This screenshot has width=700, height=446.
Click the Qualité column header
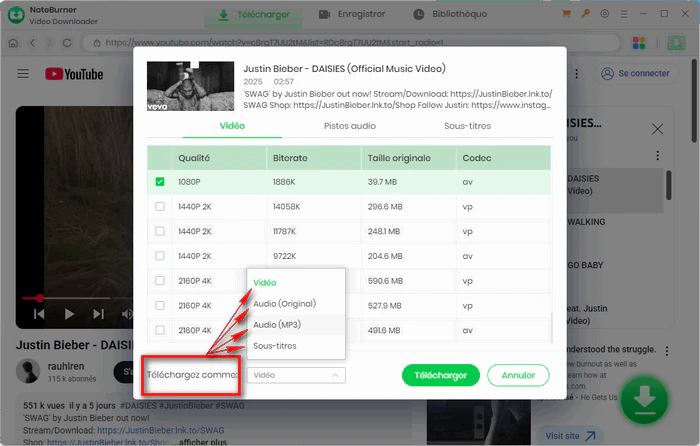coord(219,158)
